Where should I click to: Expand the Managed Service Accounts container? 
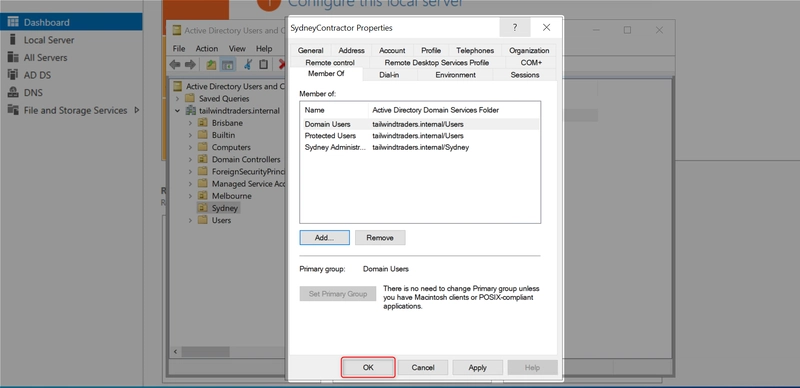tap(190, 184)
